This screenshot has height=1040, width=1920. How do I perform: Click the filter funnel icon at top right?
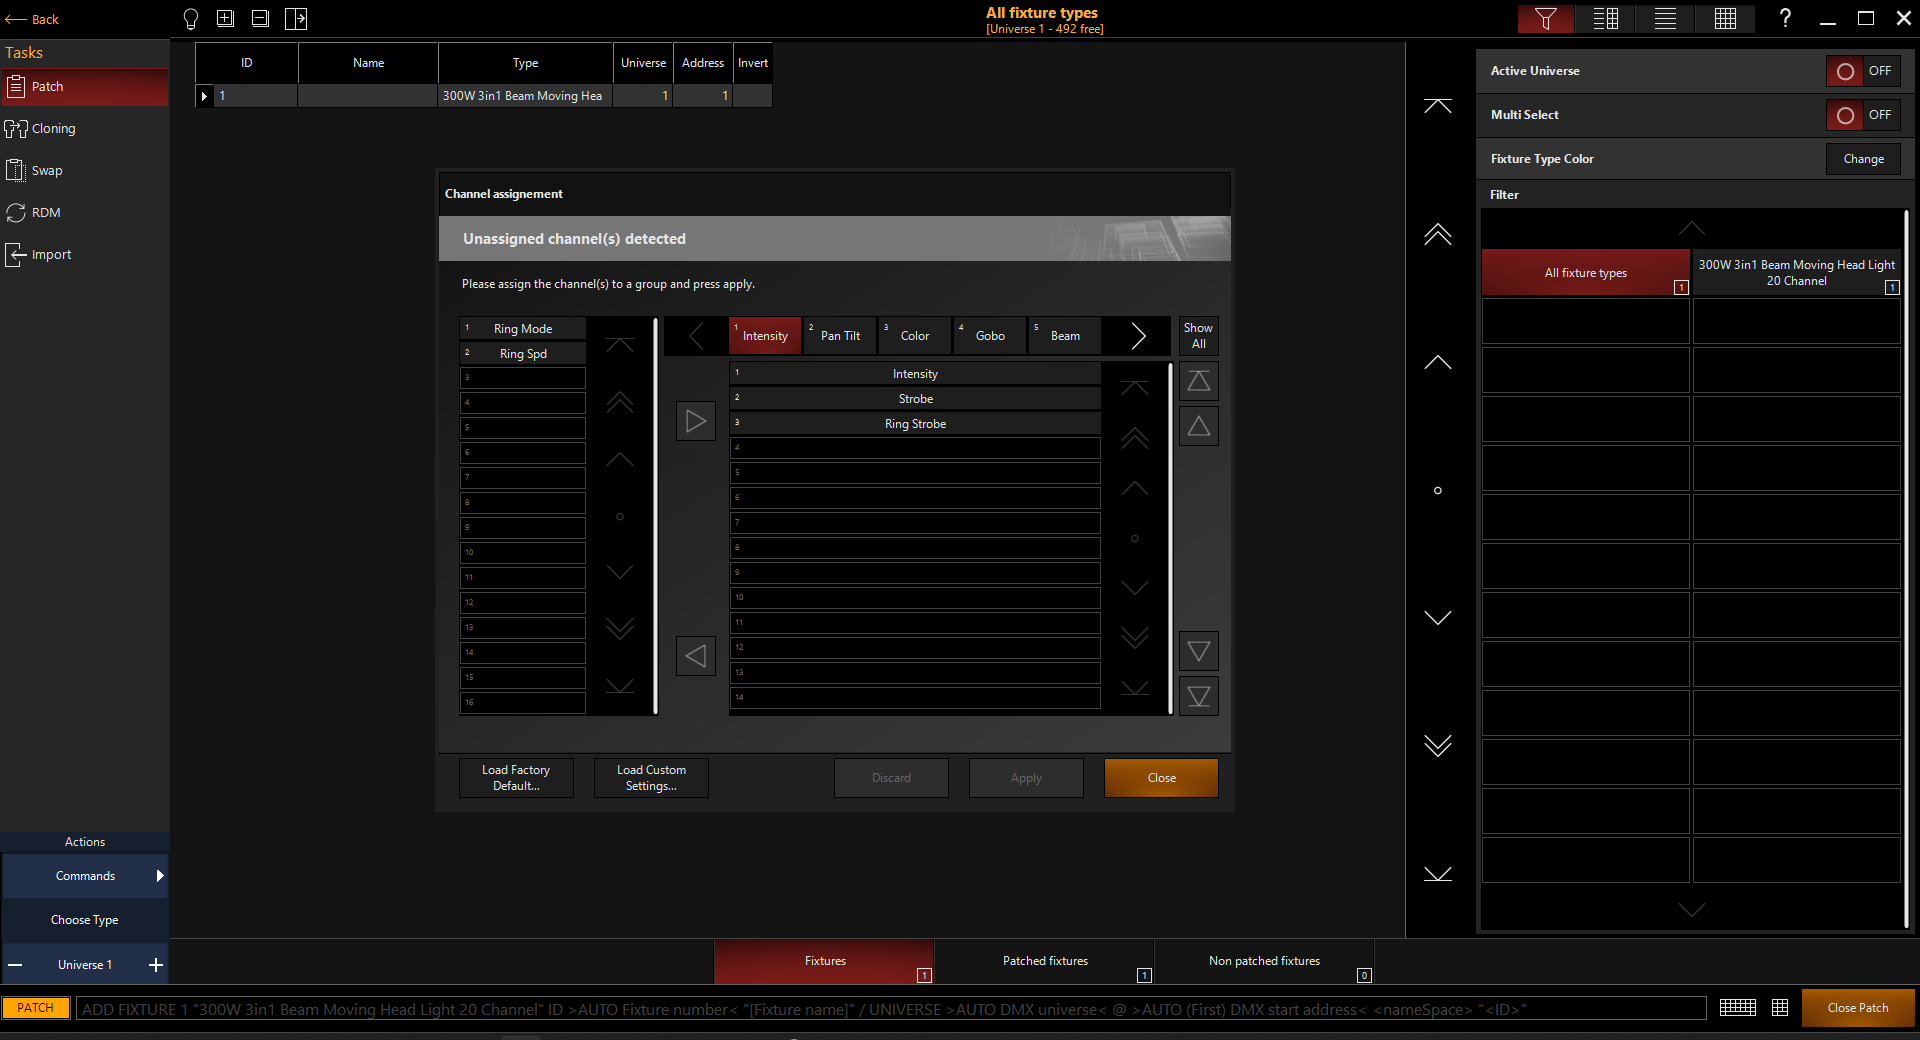1545,19
